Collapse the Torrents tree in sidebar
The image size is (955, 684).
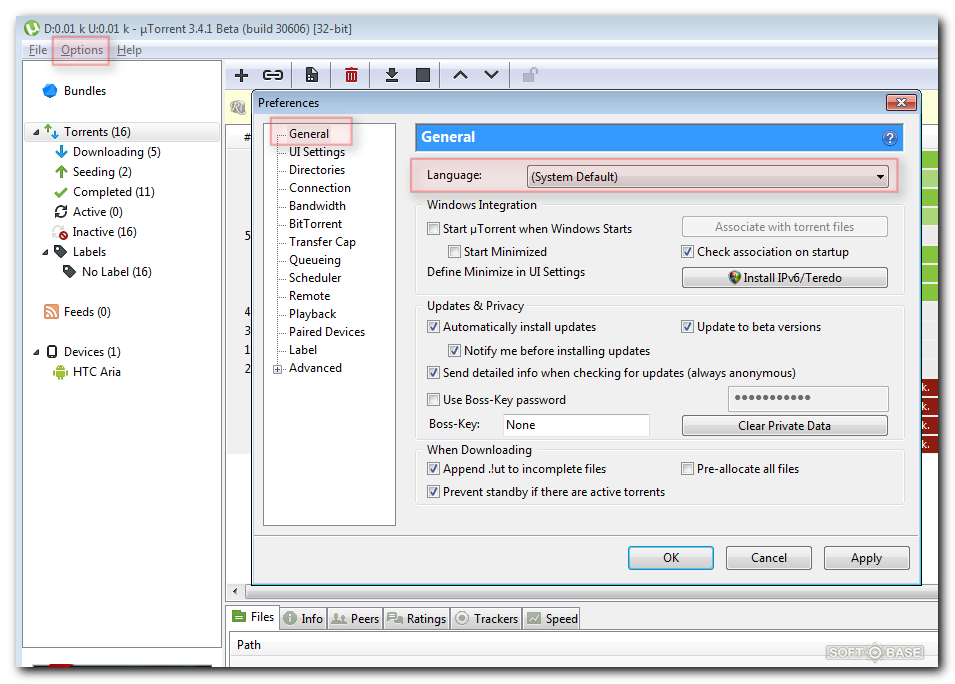[x=36, y=132]
